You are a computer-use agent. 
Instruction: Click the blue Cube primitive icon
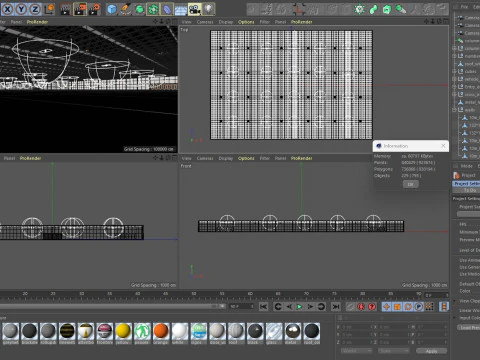pyautogui.click(x=112, y=9)
